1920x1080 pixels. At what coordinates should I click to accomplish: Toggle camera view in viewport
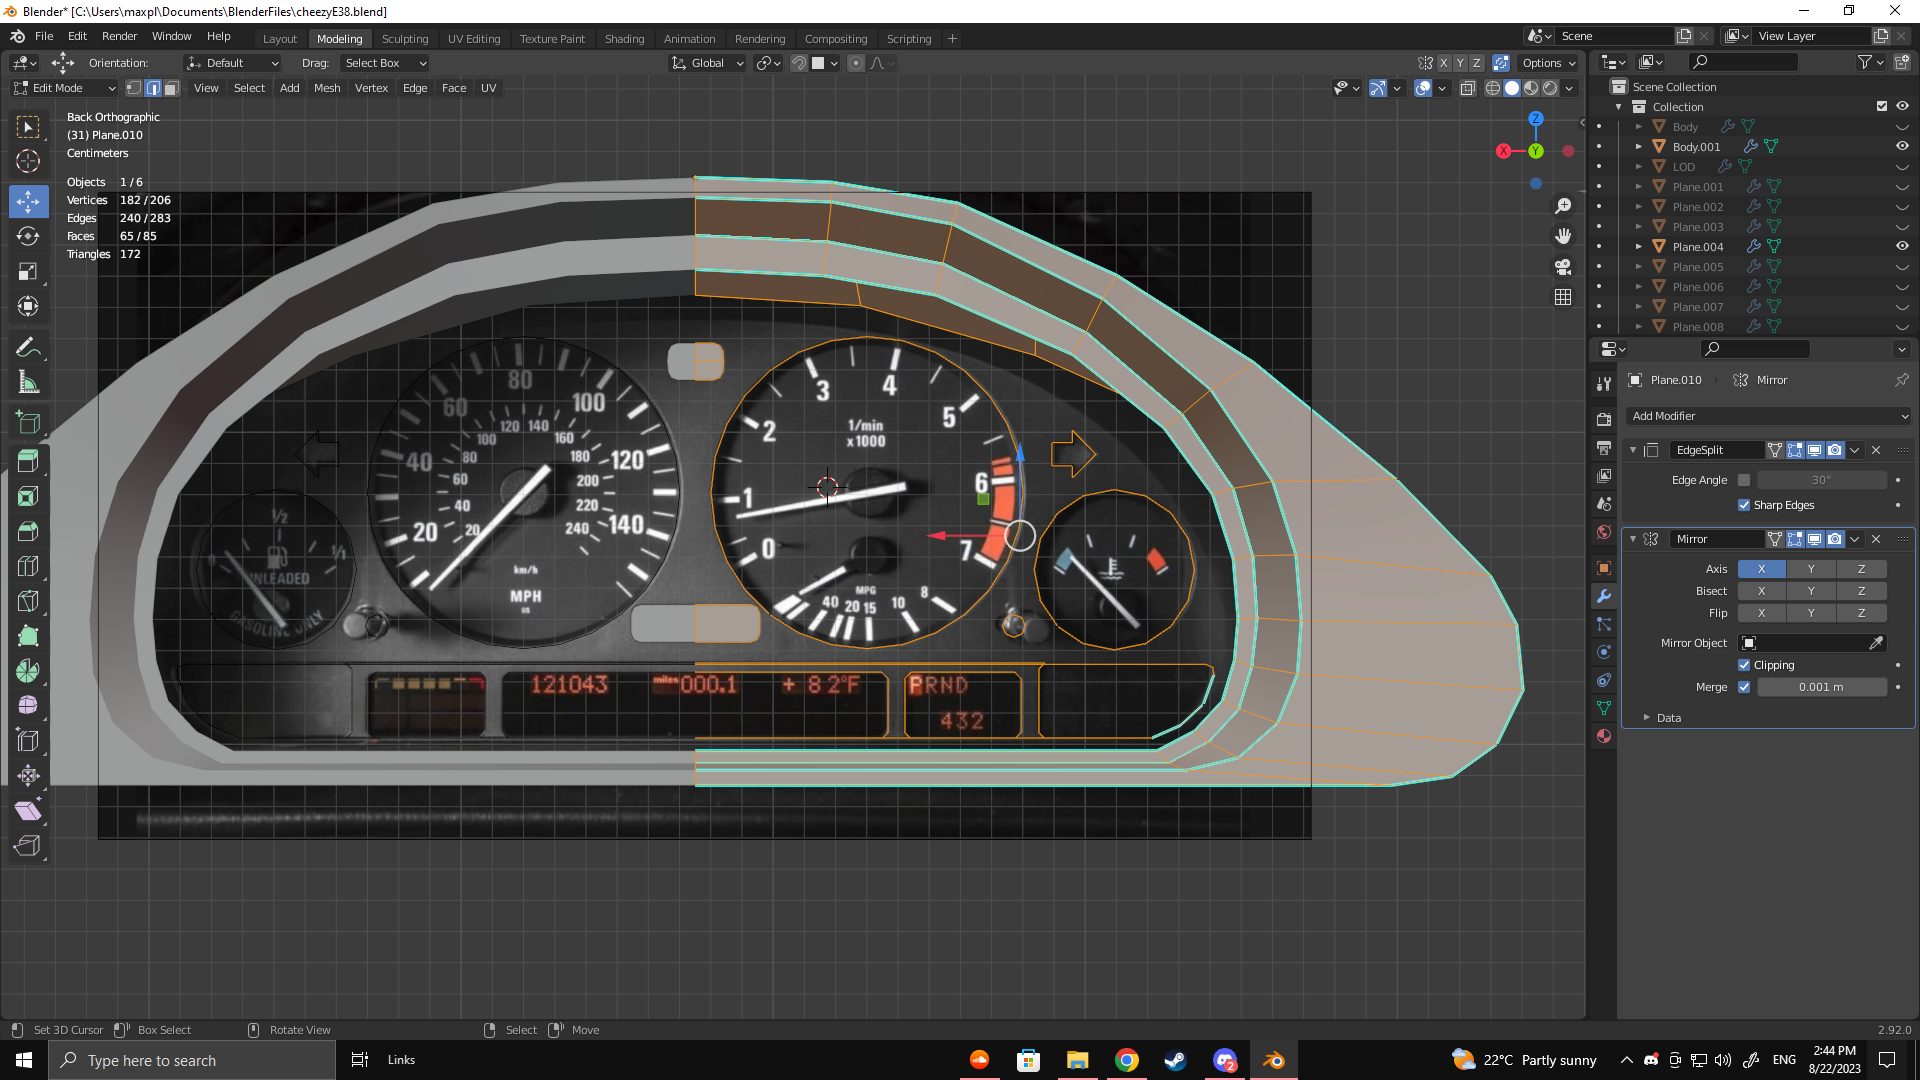pyautogui.click(x=1563, y=267)
